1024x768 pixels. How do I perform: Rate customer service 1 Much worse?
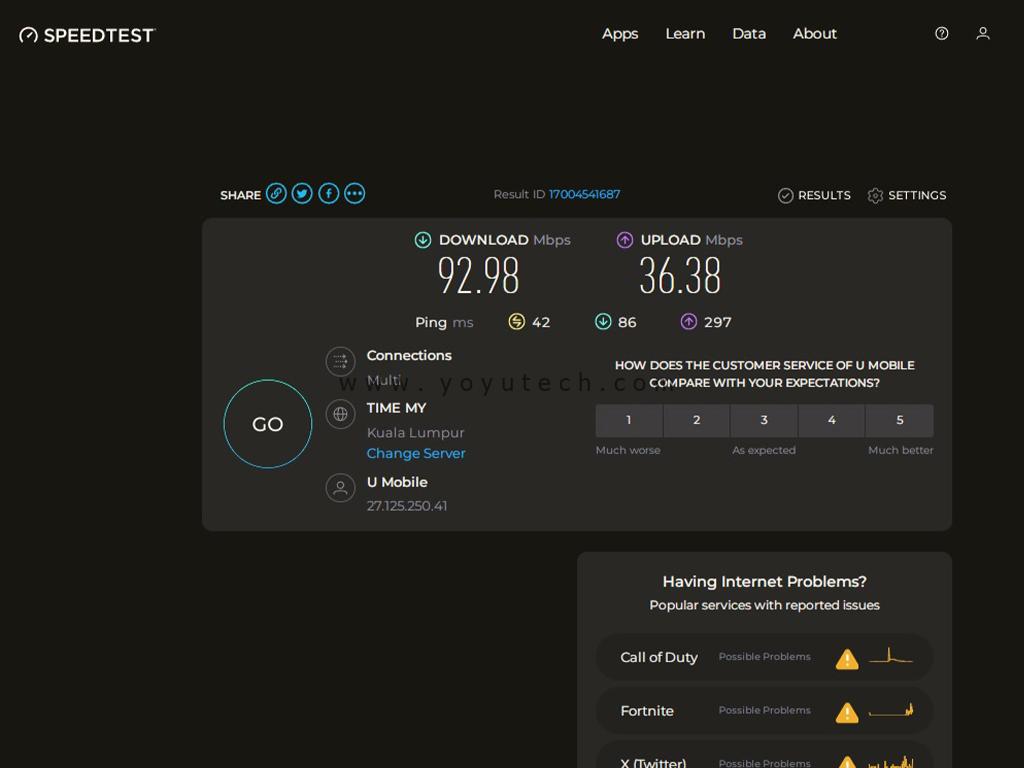629,420
